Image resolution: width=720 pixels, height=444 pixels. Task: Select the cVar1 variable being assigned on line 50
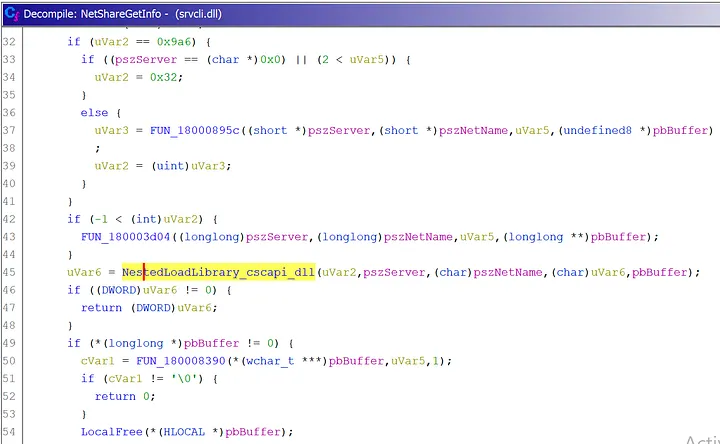pyautogui.click(x=98, y=360)
